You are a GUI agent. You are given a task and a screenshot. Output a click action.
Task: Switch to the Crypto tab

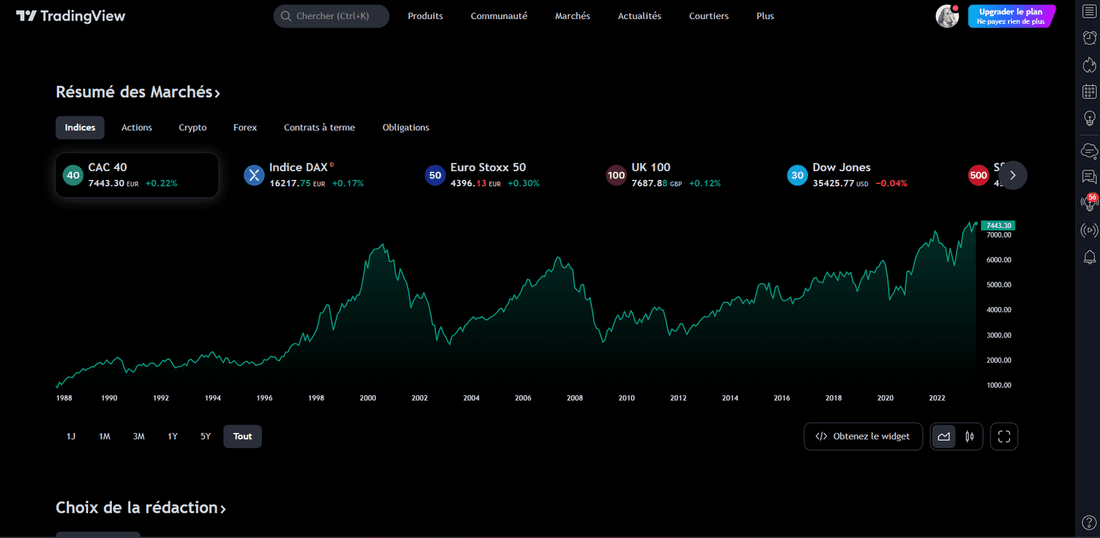pyautogui.click(x=192, y=128)
